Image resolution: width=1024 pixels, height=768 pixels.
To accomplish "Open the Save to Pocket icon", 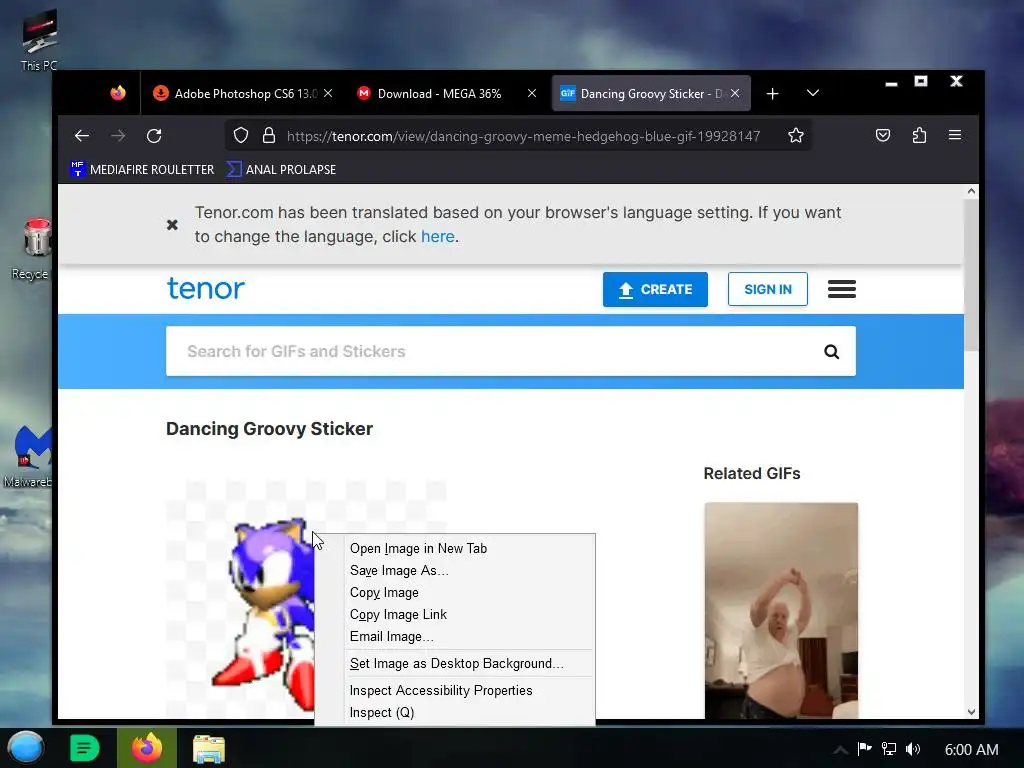I will click(883, 136).
